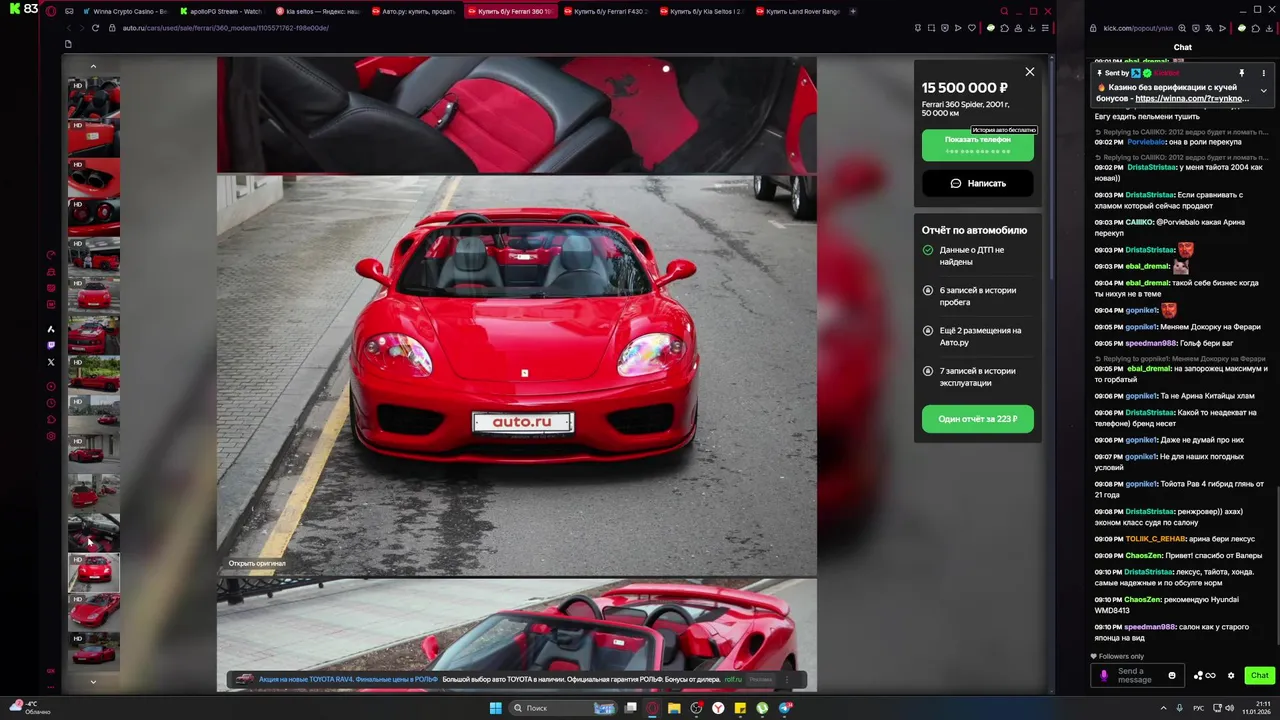
Task: Open the Yandex browser taskbar icon
Action: pos(718,708)
